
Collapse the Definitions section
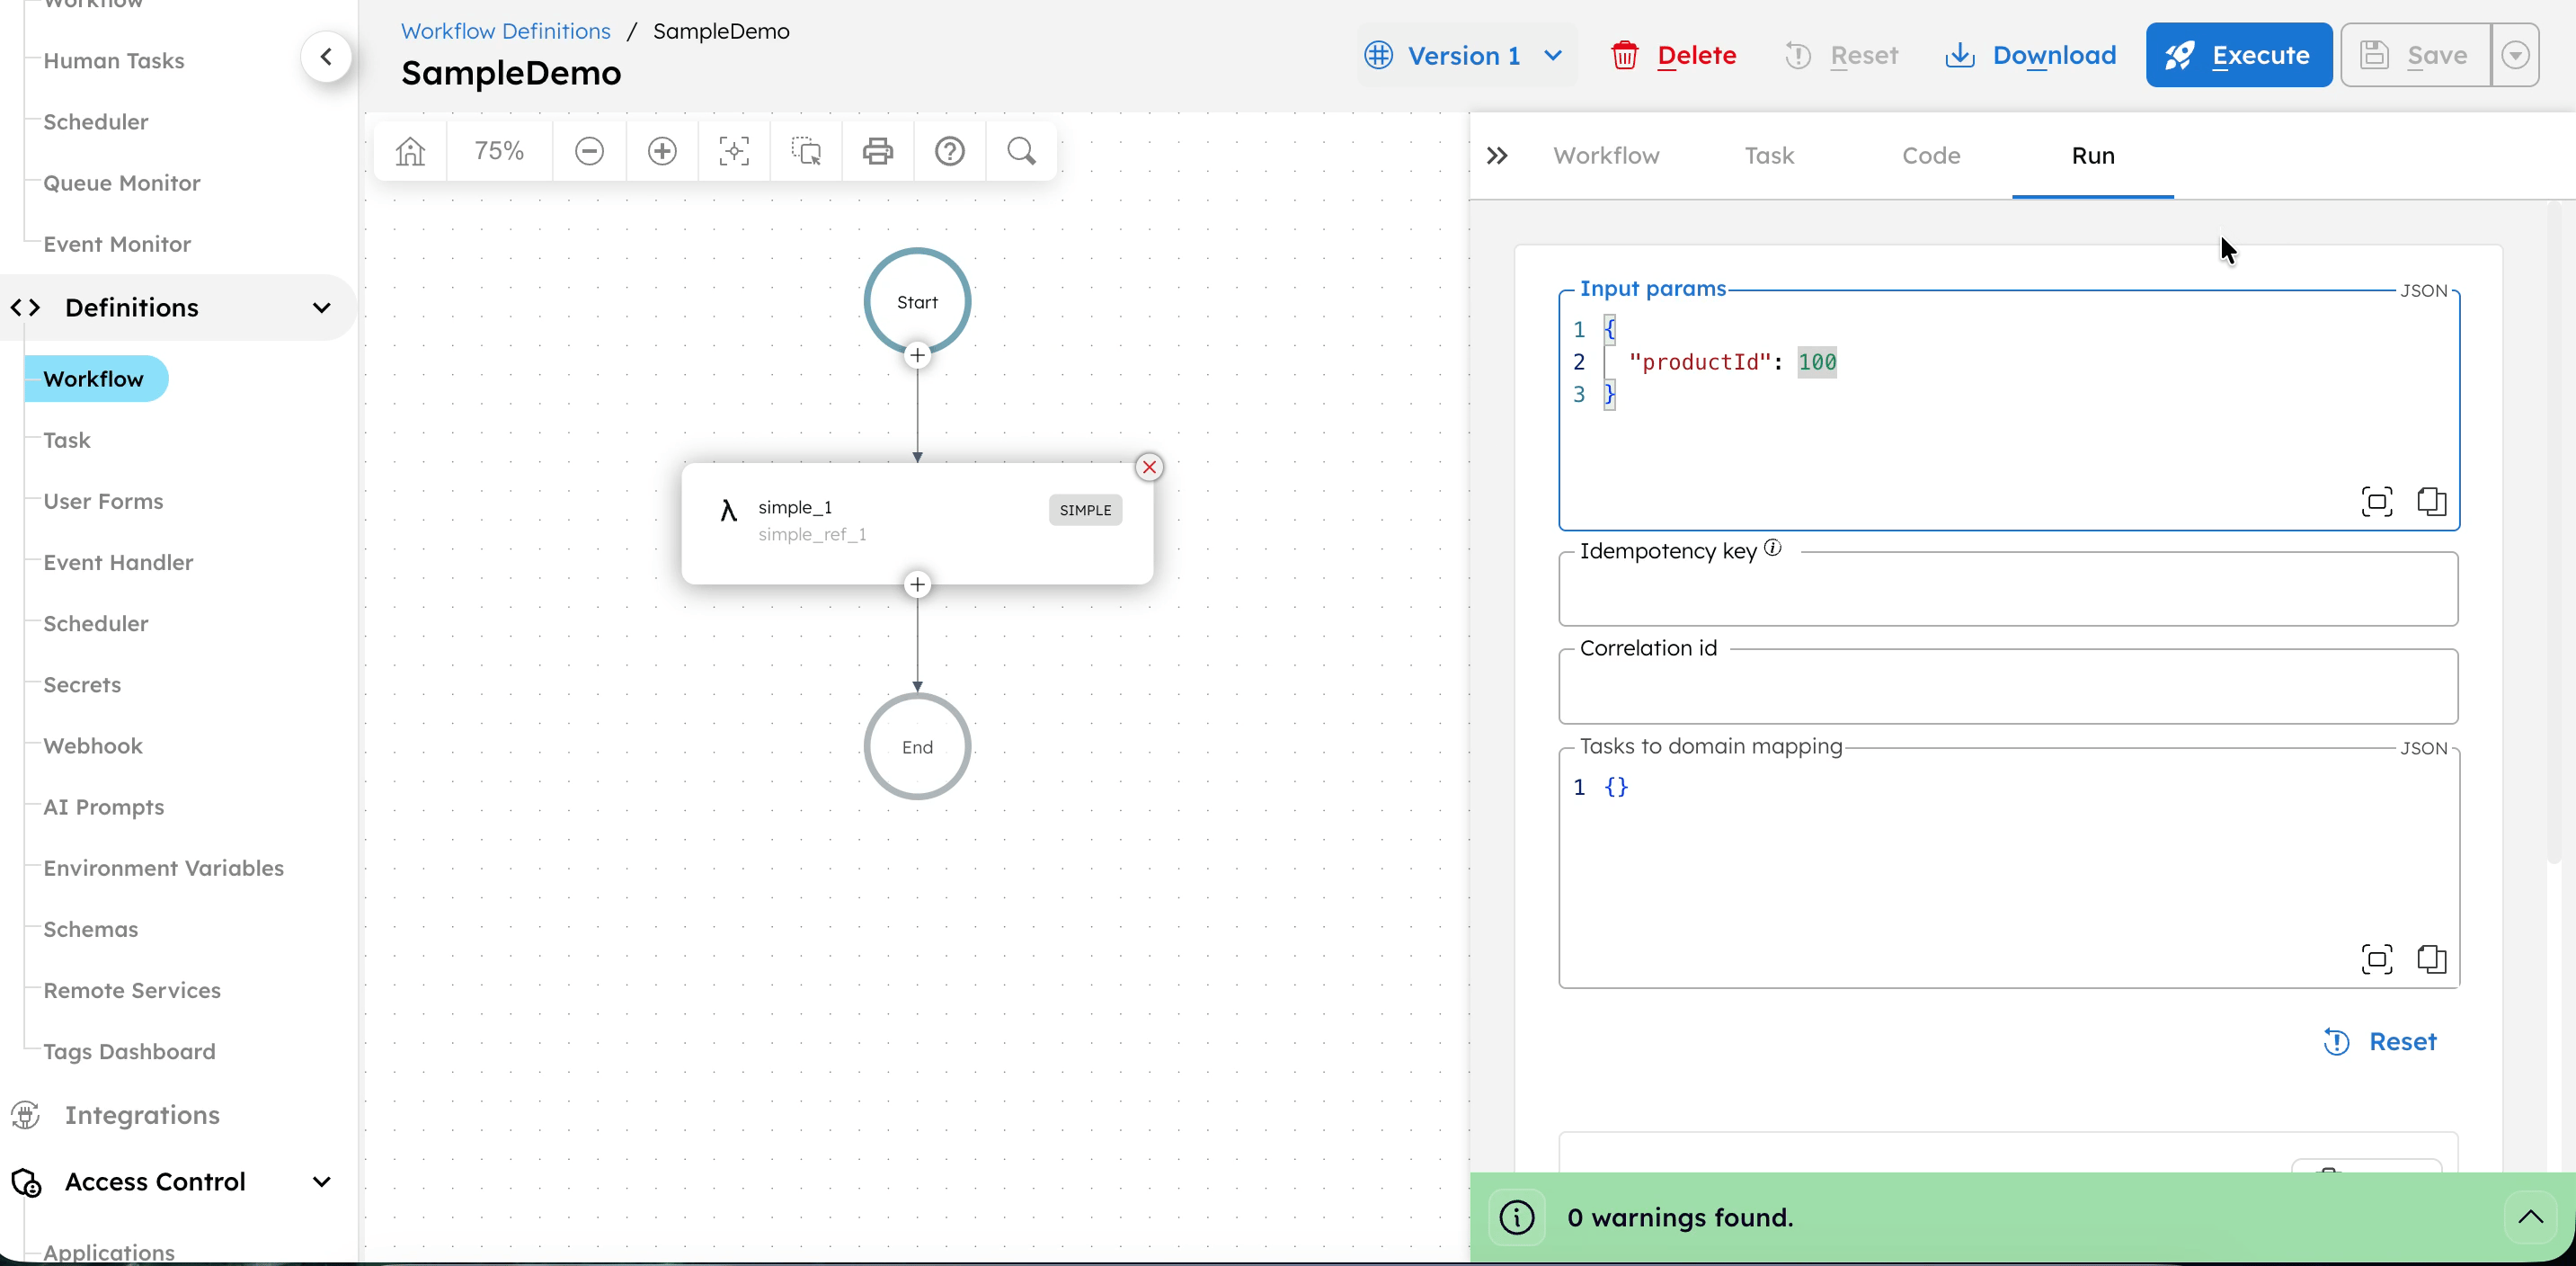pyautogui.click(x=321, y=307)
